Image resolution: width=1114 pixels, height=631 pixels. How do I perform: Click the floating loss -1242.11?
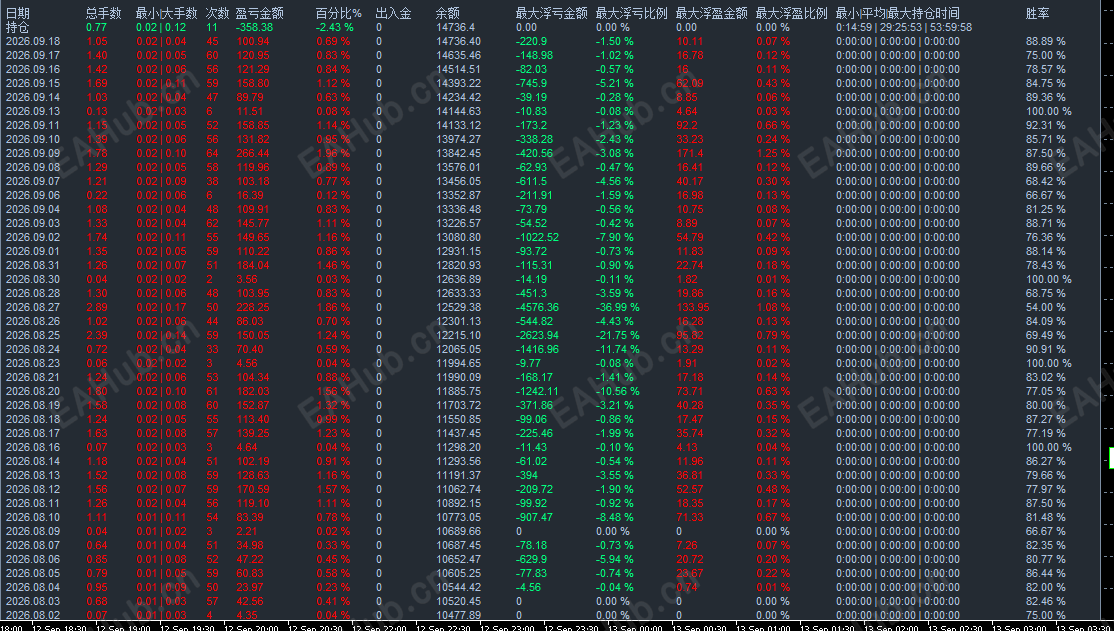[537, 391]
